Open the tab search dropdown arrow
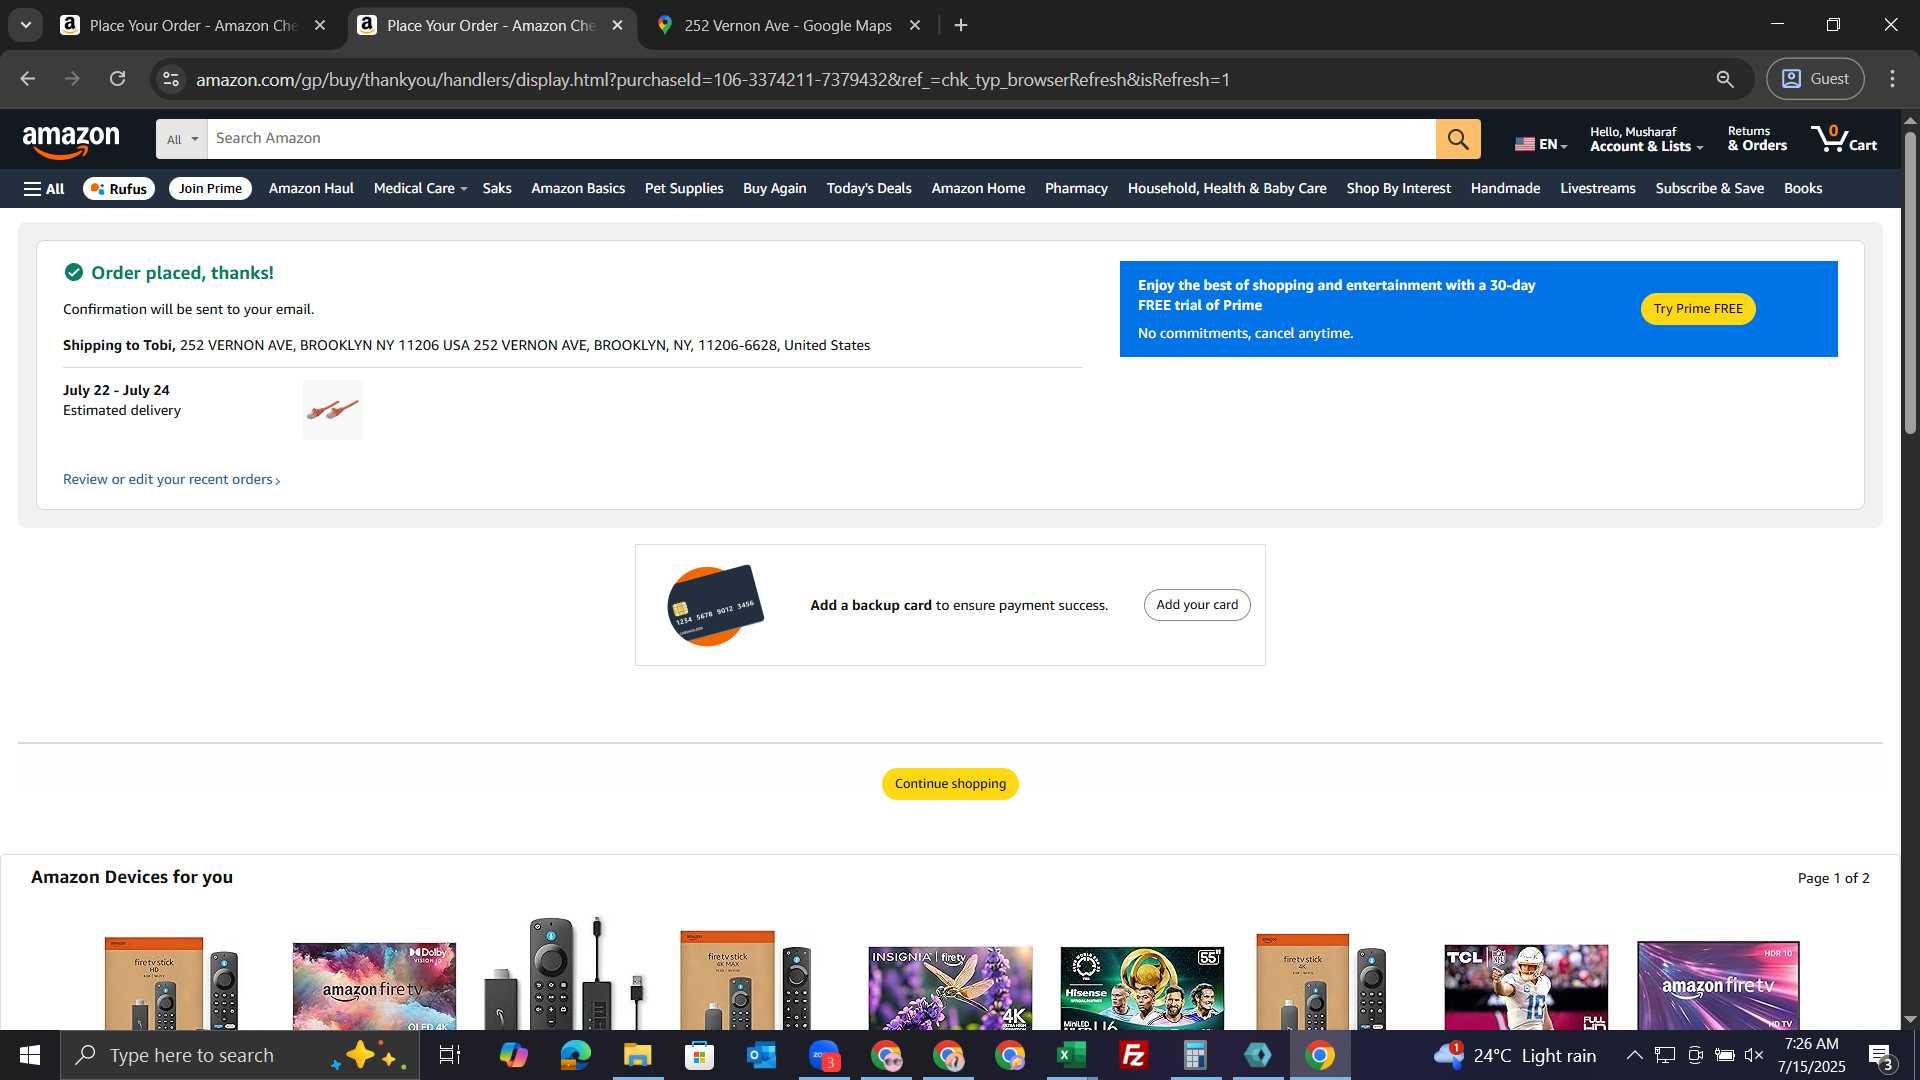This screenshot has width=1920, height=1080. [x=26, y=25]
